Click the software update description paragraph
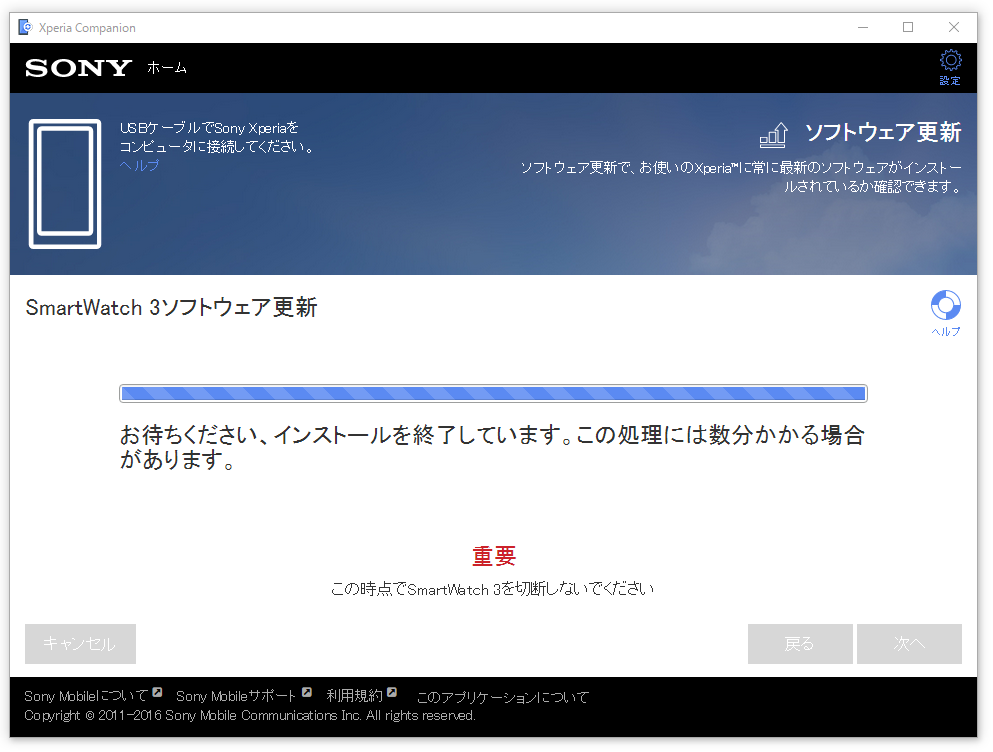The image size is (993, 752). pos(741,177)
